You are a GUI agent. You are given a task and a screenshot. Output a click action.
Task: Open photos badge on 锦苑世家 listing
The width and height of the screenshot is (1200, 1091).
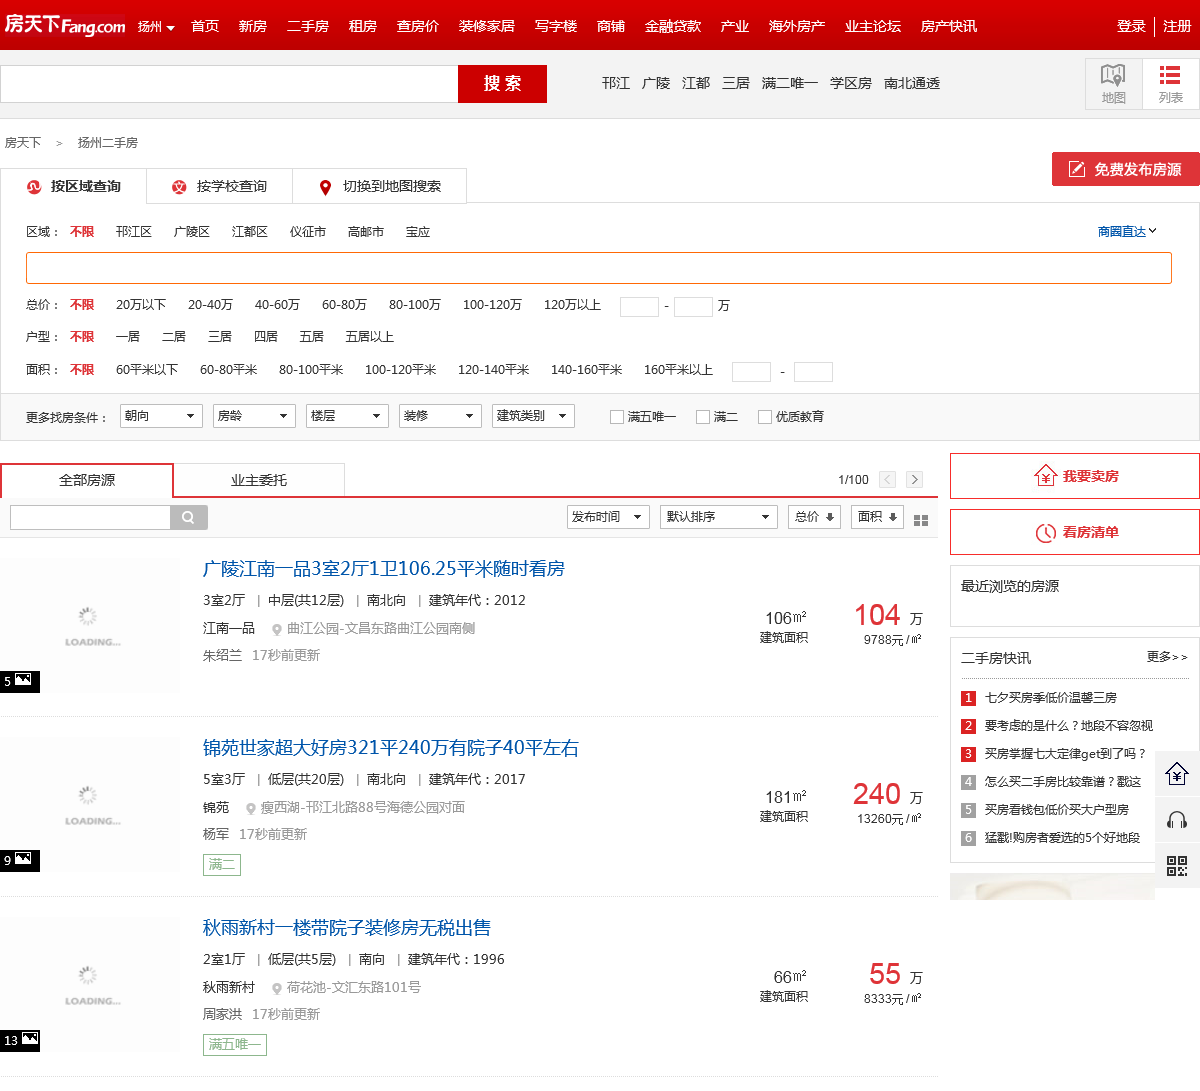point(20,860)
